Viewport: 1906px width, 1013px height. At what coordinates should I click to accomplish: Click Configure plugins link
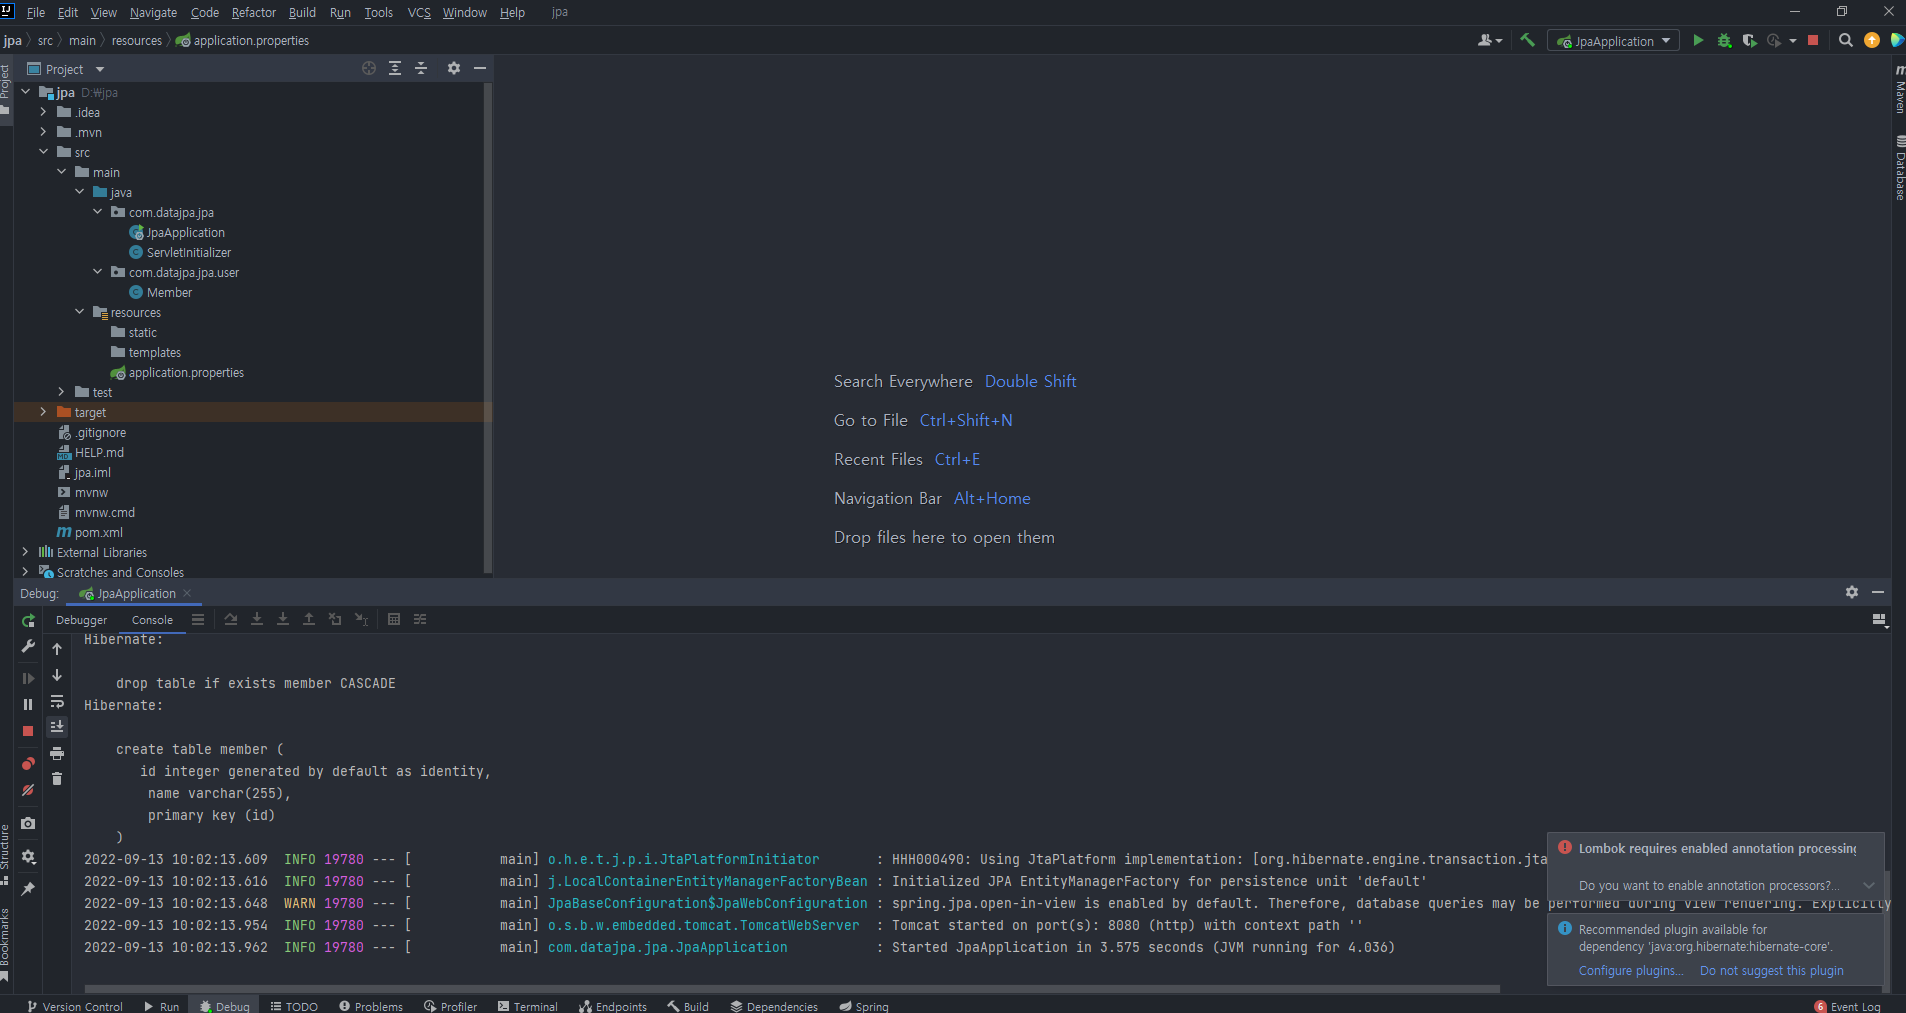click(x=1630, y=970)
